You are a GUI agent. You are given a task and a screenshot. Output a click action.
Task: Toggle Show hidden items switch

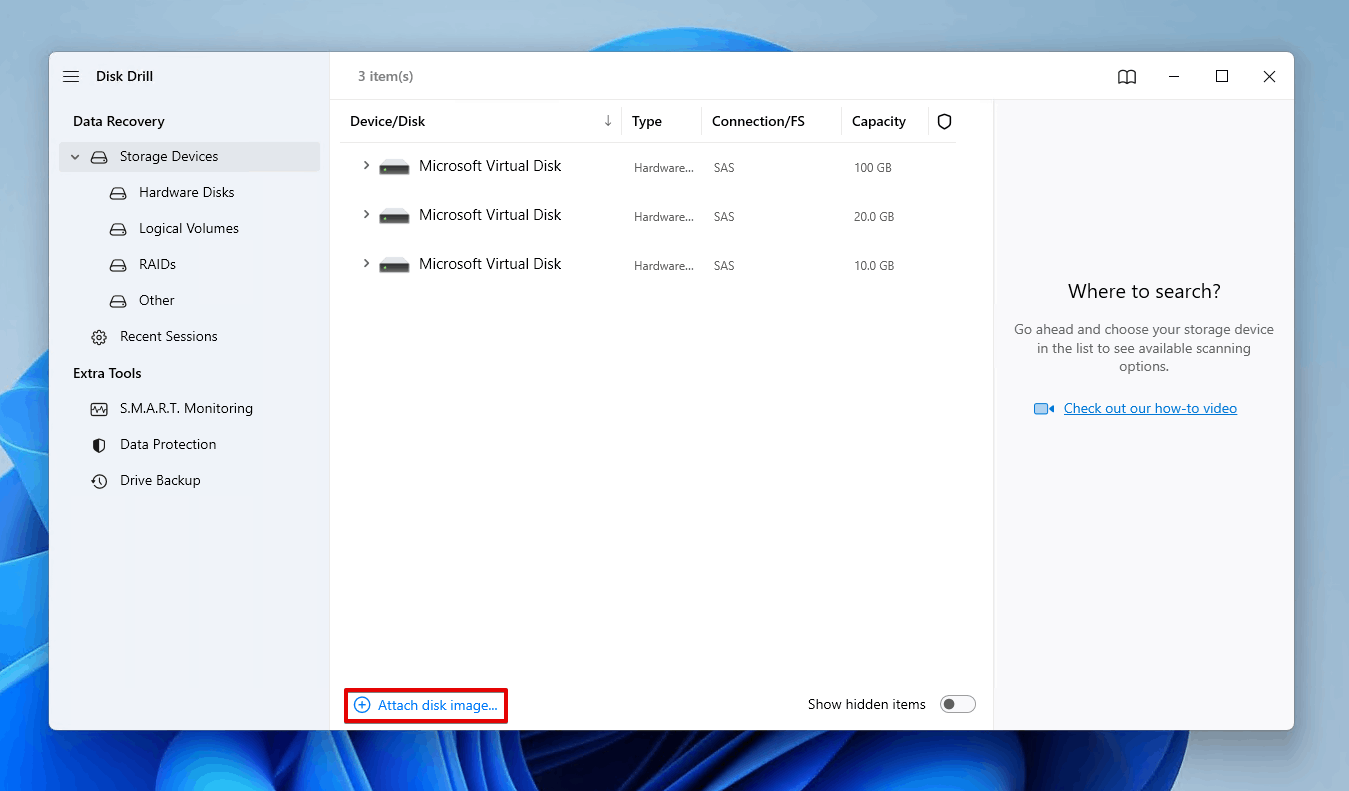(x=957, y=705)
